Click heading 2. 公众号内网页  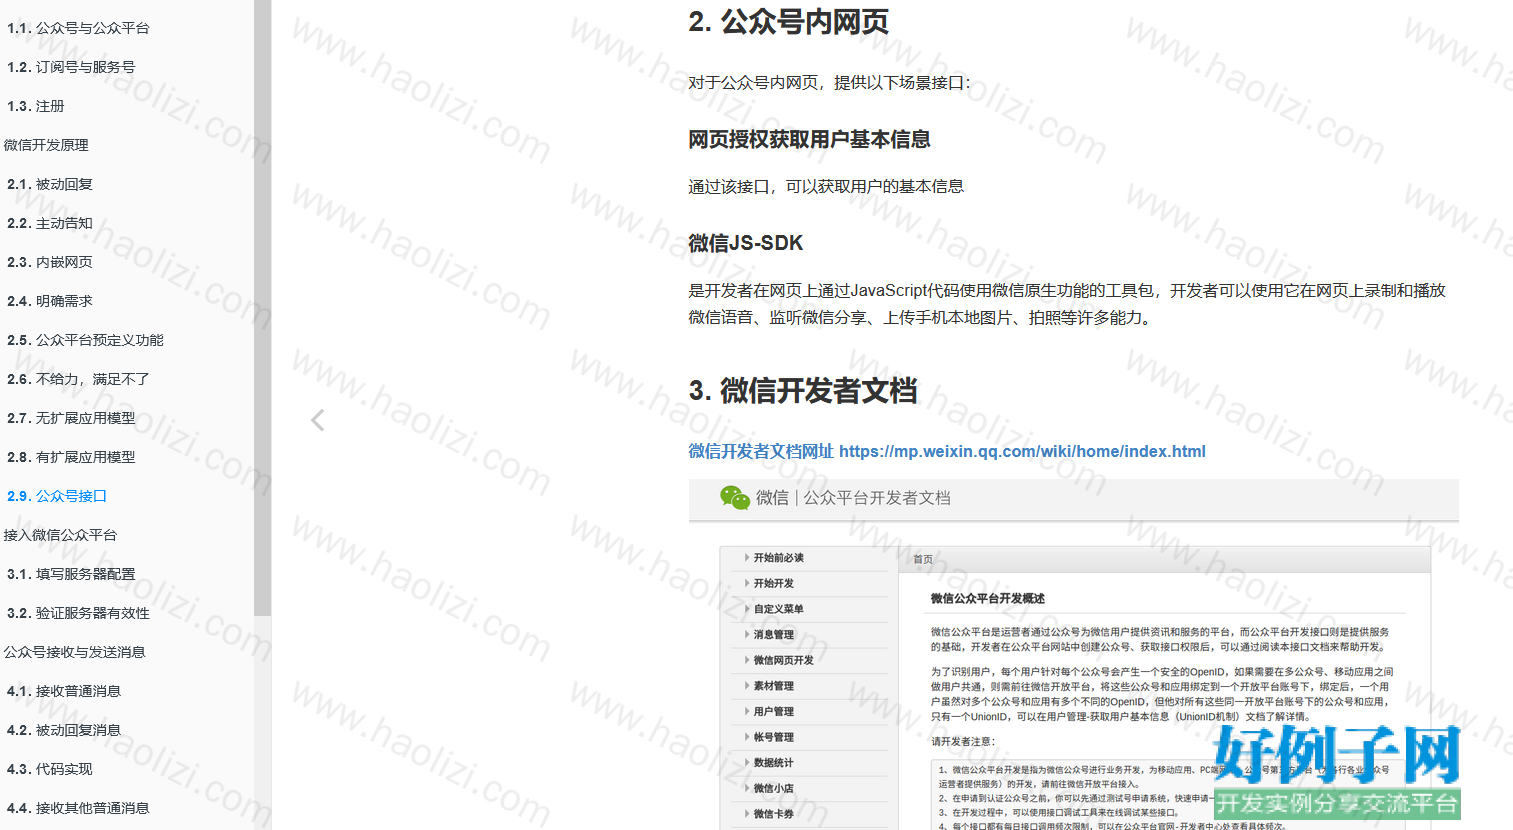coord(788,22)
